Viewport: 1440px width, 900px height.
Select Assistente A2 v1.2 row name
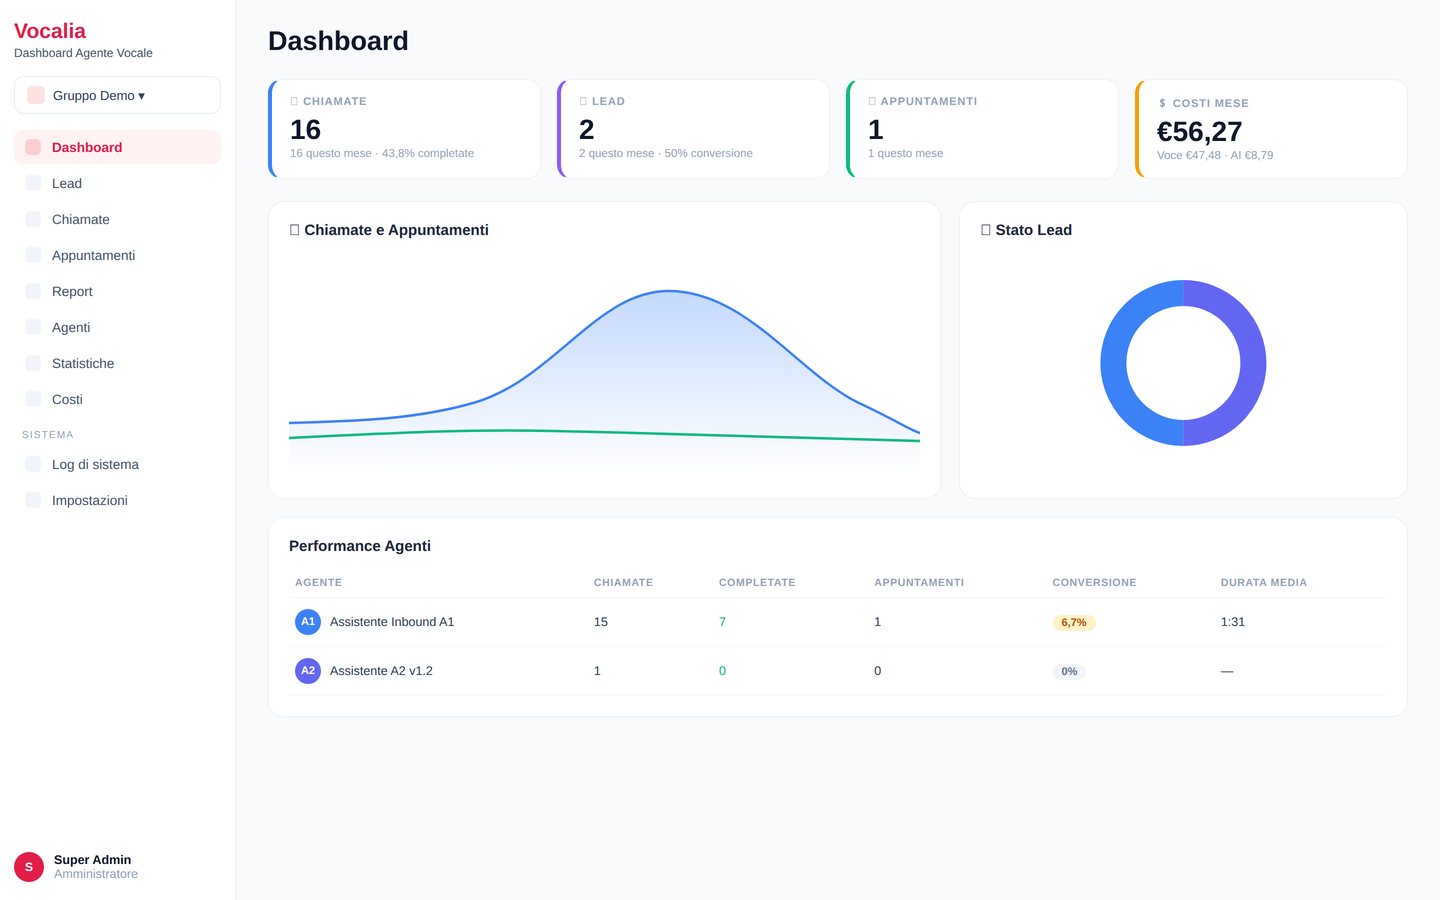pyautogui.click(x=381, y=671)
